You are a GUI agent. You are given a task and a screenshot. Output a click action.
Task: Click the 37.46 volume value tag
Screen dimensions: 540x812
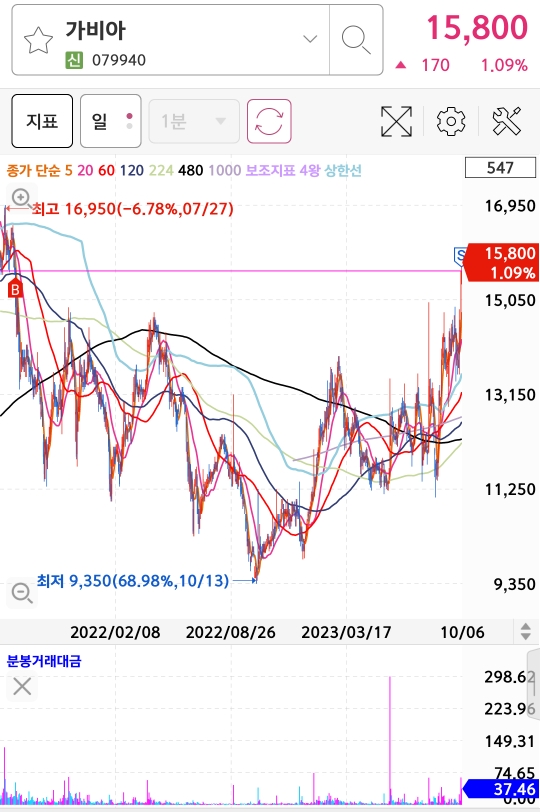pos(501,789)
